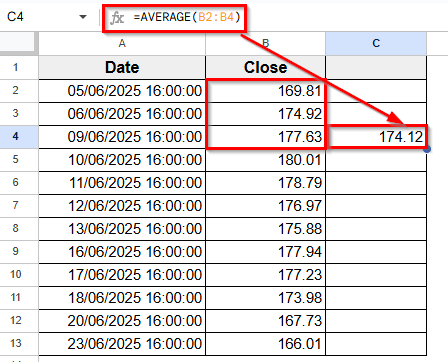
Task: Click close value 175.88
Action: (x=265, y=229)
